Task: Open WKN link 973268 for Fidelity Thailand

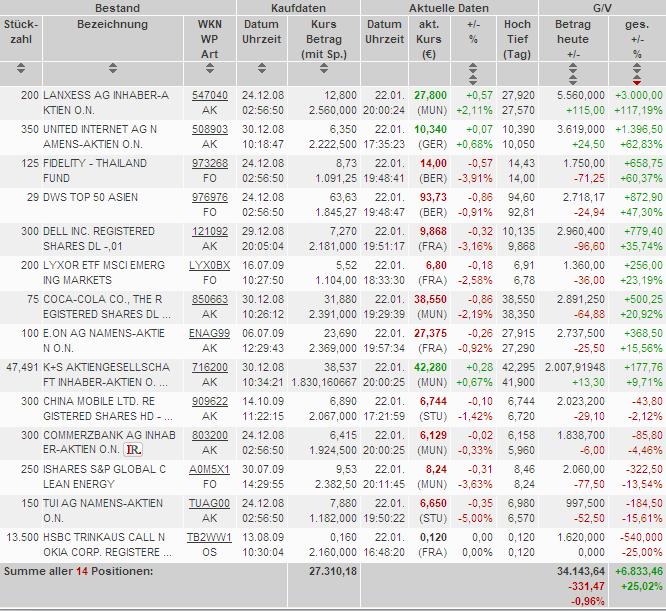Action: pos(210,163)
